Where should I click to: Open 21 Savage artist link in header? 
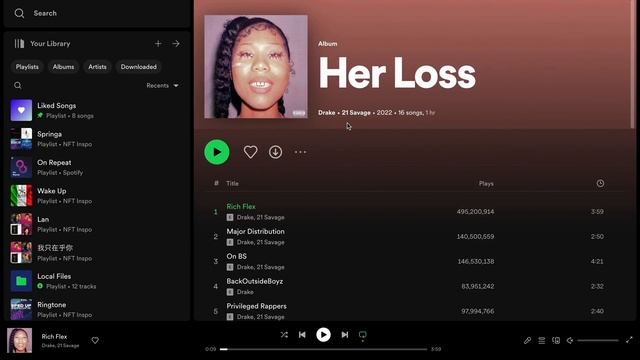tap(356, 113)
